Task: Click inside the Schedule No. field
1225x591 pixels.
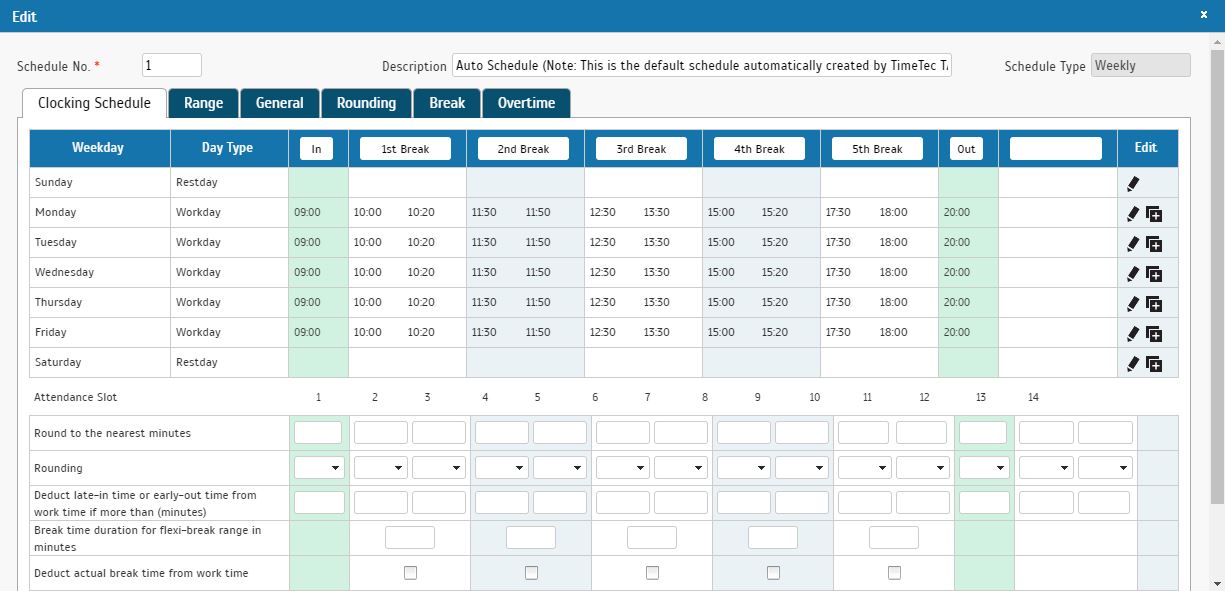Action: coord(171,64)
